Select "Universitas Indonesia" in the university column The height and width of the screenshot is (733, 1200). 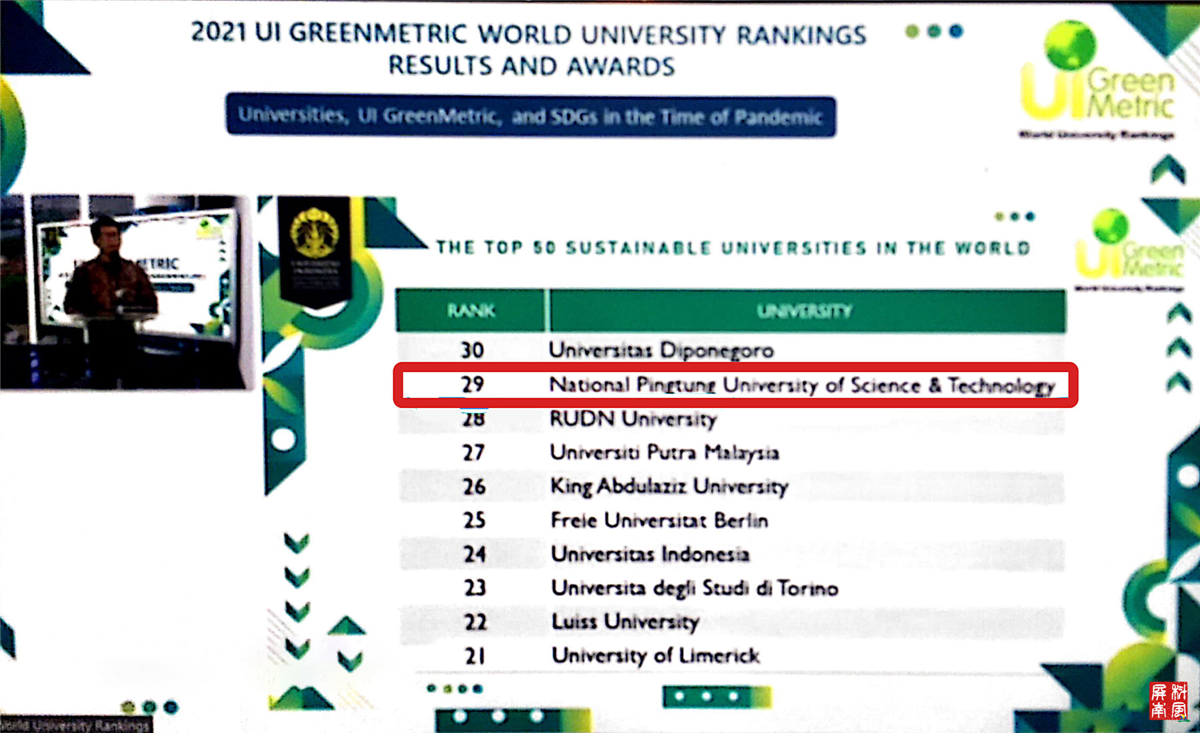[650, 554]
